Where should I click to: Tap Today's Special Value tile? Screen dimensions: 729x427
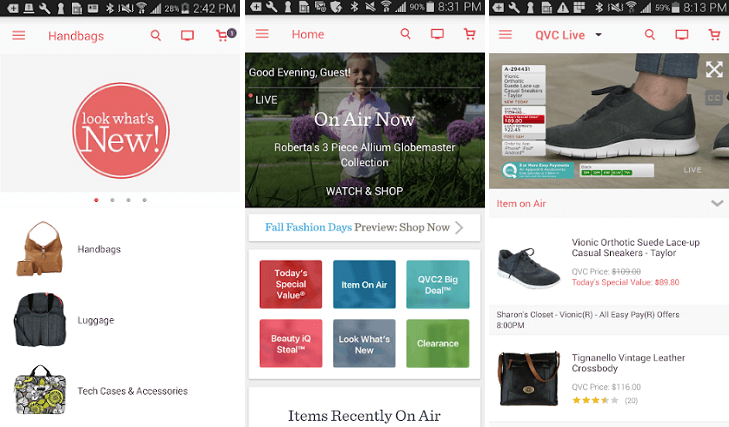coord(291,284)
